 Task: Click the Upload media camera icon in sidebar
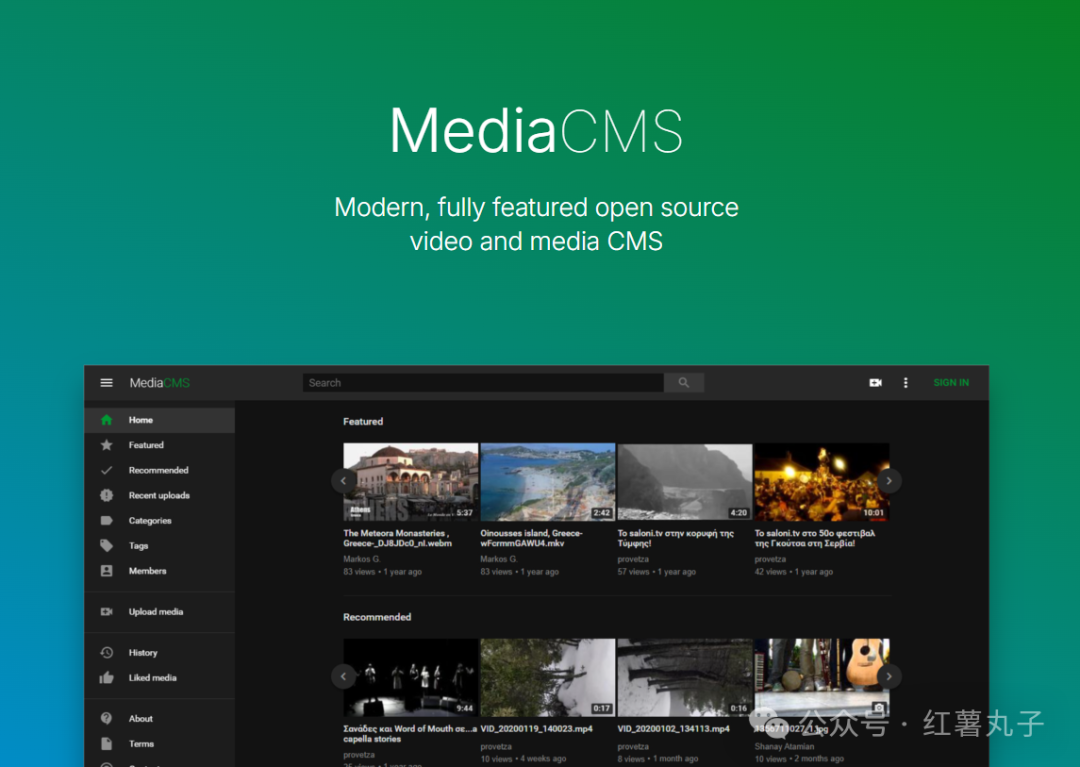106,611
